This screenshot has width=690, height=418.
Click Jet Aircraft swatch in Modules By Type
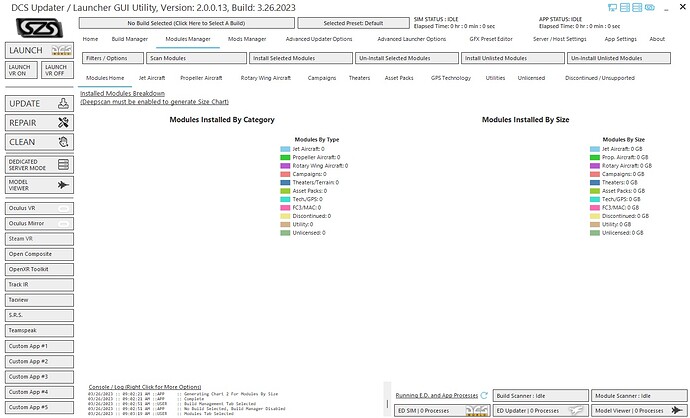coord(285,149)
